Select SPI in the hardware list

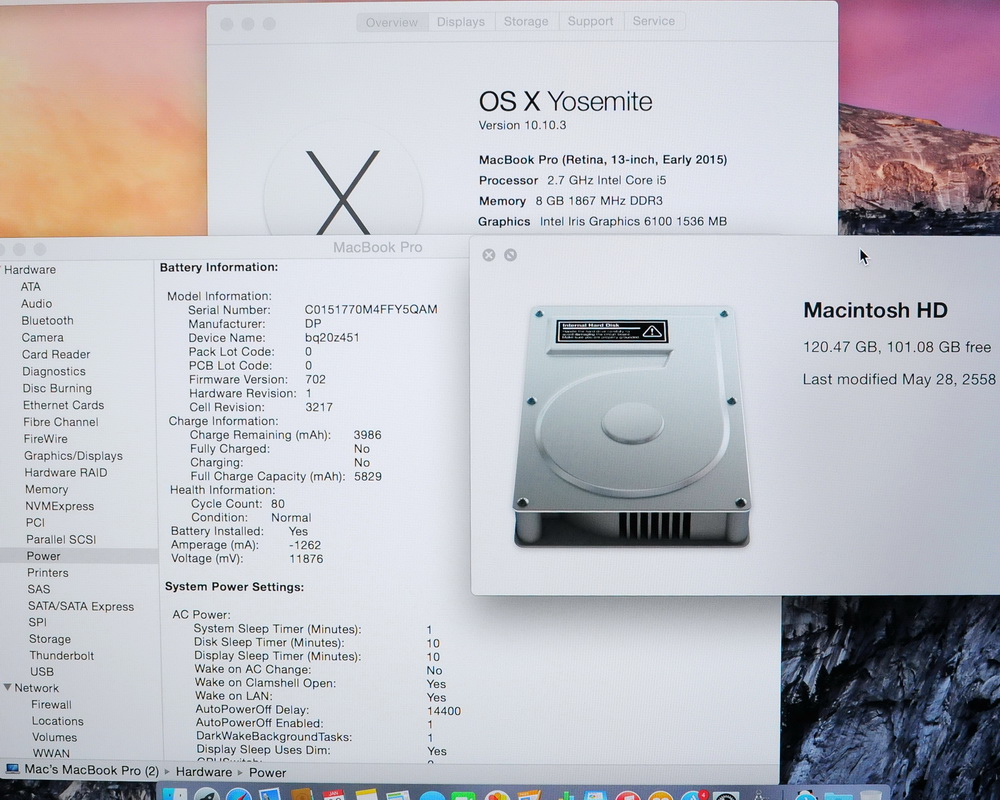click(38, 622)
